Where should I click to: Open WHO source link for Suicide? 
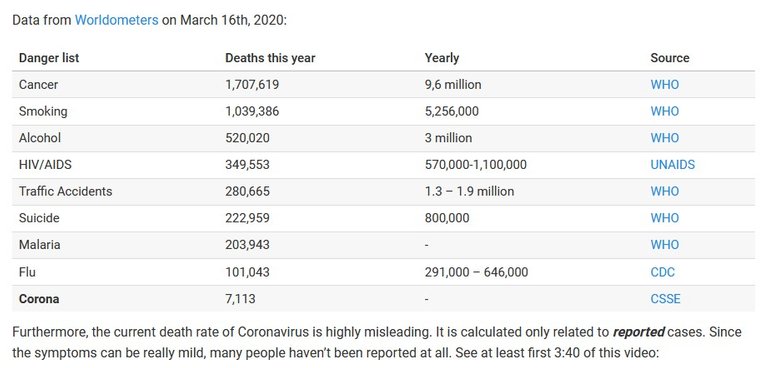(x=665, y=218)
